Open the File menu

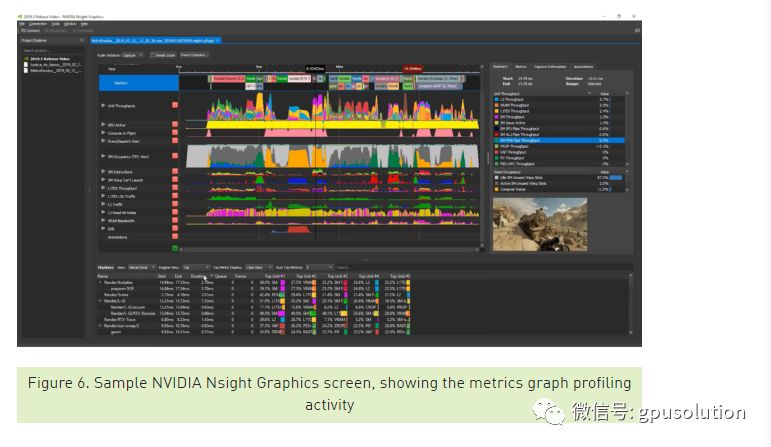point(22,24)
